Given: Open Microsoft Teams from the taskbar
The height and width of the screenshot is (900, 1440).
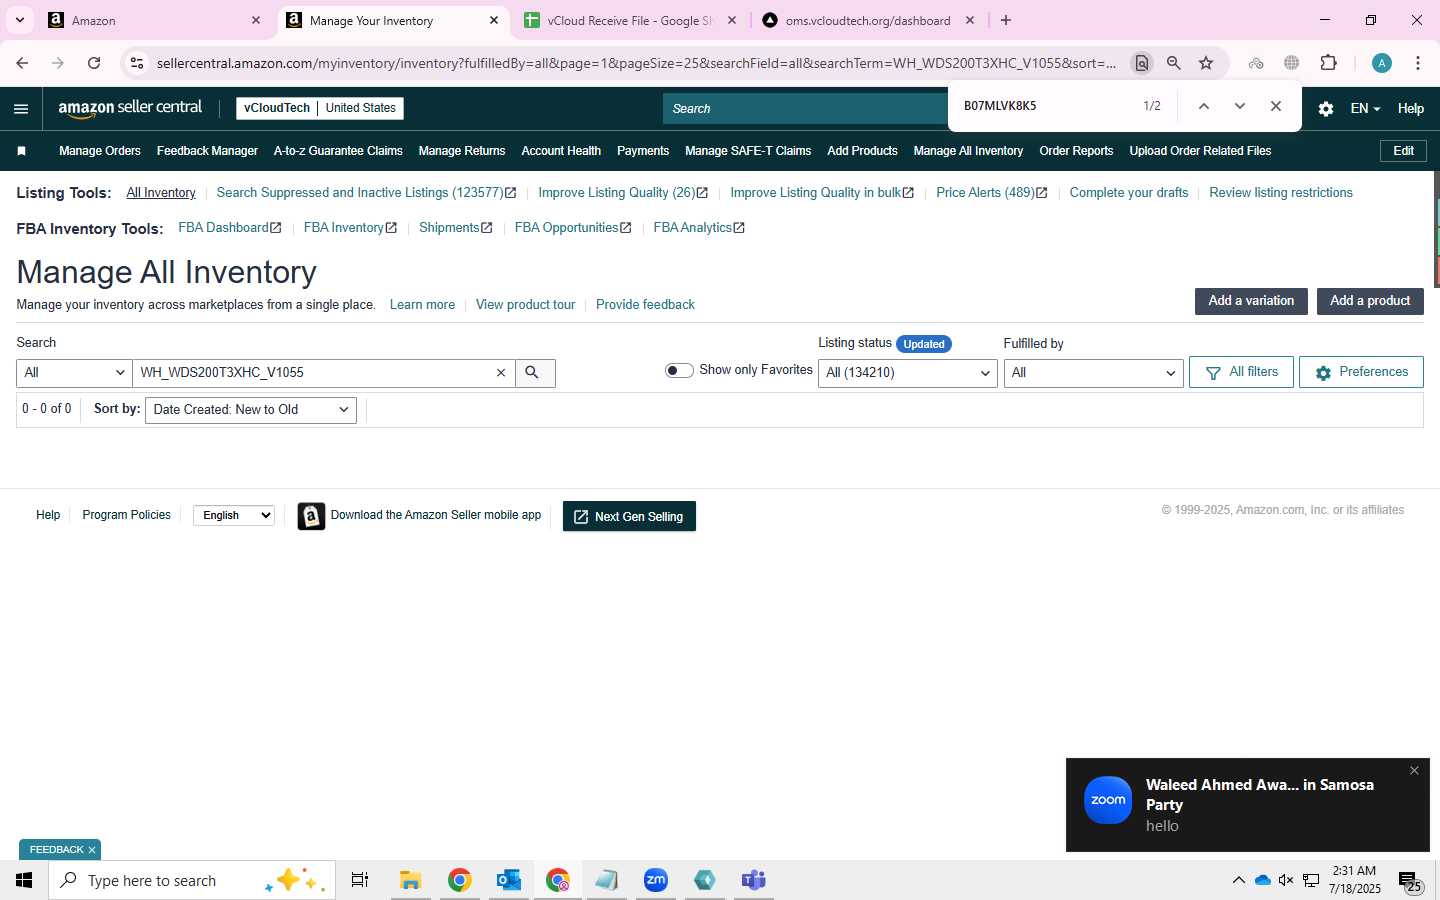Looking at the screenshot, I should point(754,880).
